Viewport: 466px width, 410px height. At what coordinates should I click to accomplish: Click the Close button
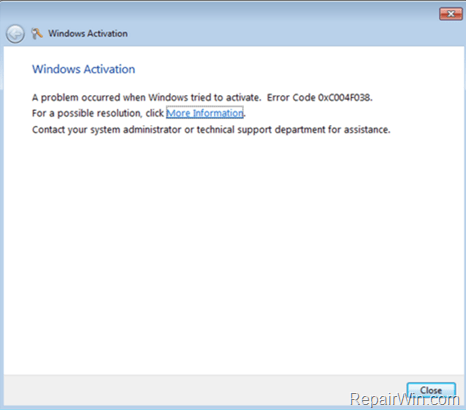click(431, 390)
